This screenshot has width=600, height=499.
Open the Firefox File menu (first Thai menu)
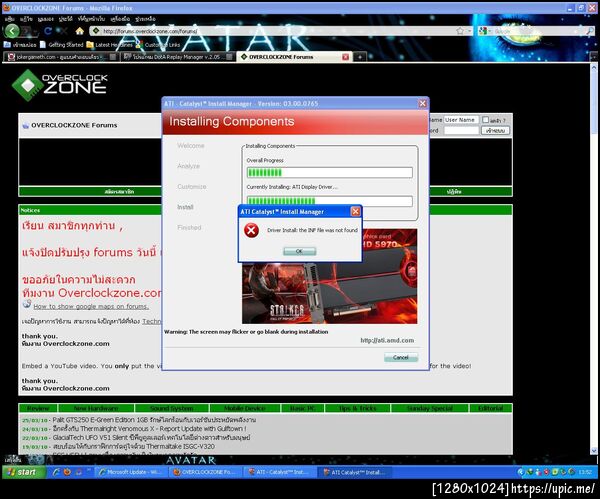point(10,19)
